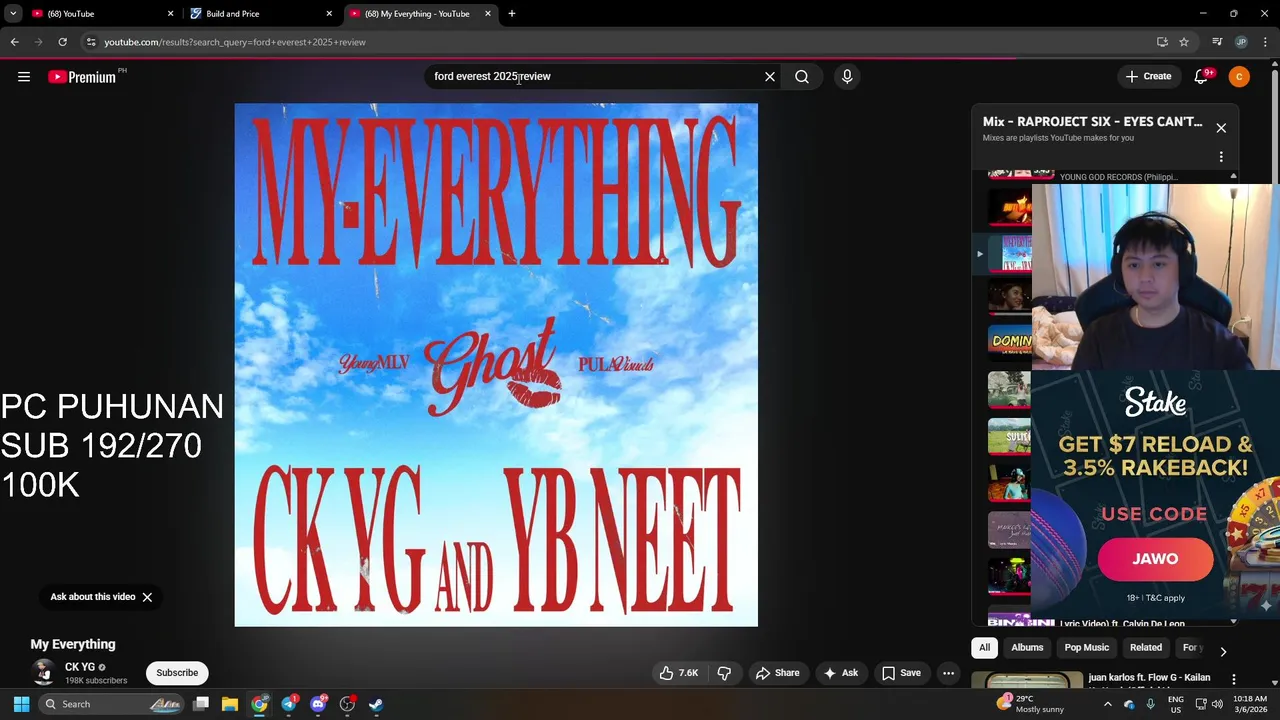Open the Ask button beside Share
1280x720 pixels.
pos(840,673)
